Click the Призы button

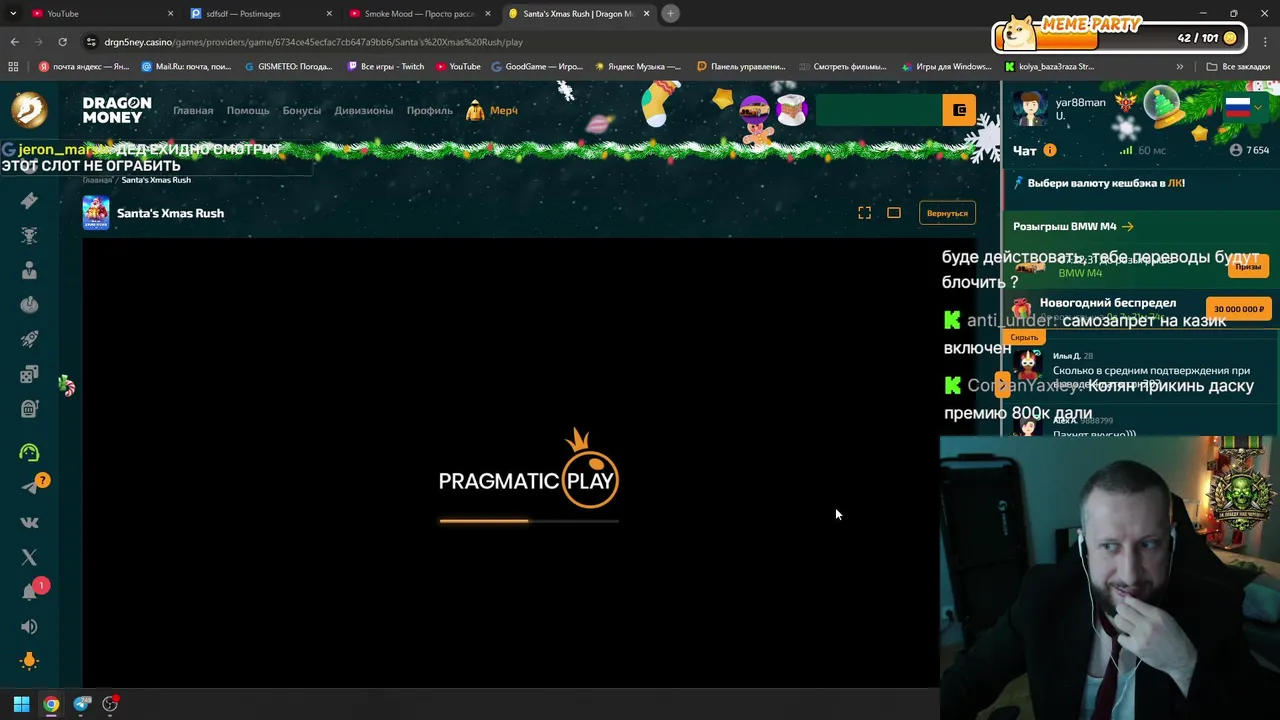click(1248, 266)
